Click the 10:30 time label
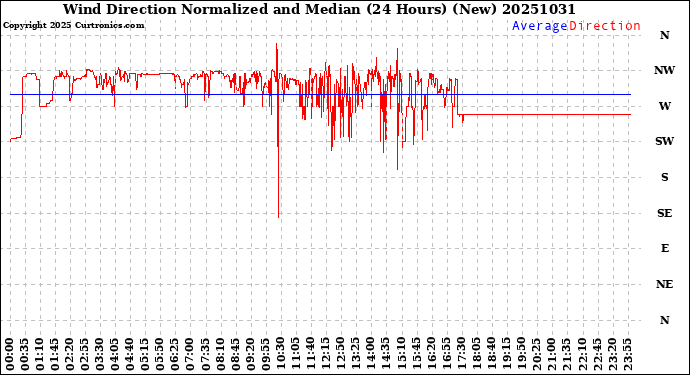 click(x=280, y=354)
